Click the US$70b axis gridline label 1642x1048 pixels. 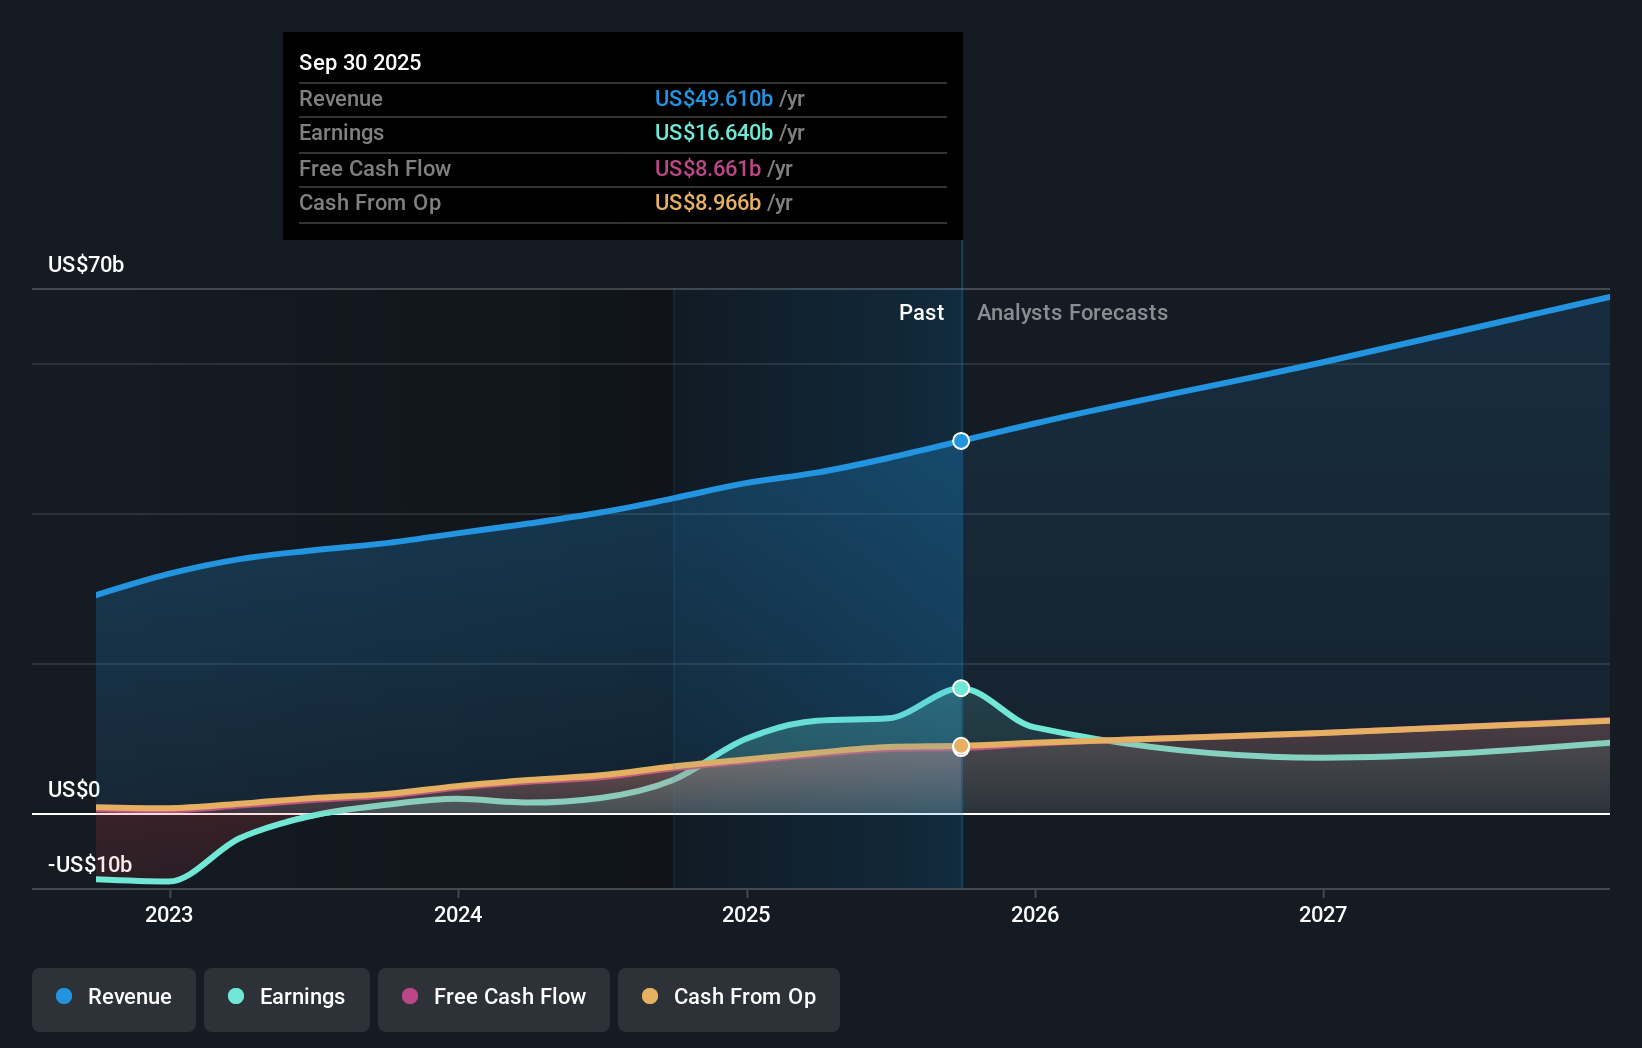(x=85, y=264)
